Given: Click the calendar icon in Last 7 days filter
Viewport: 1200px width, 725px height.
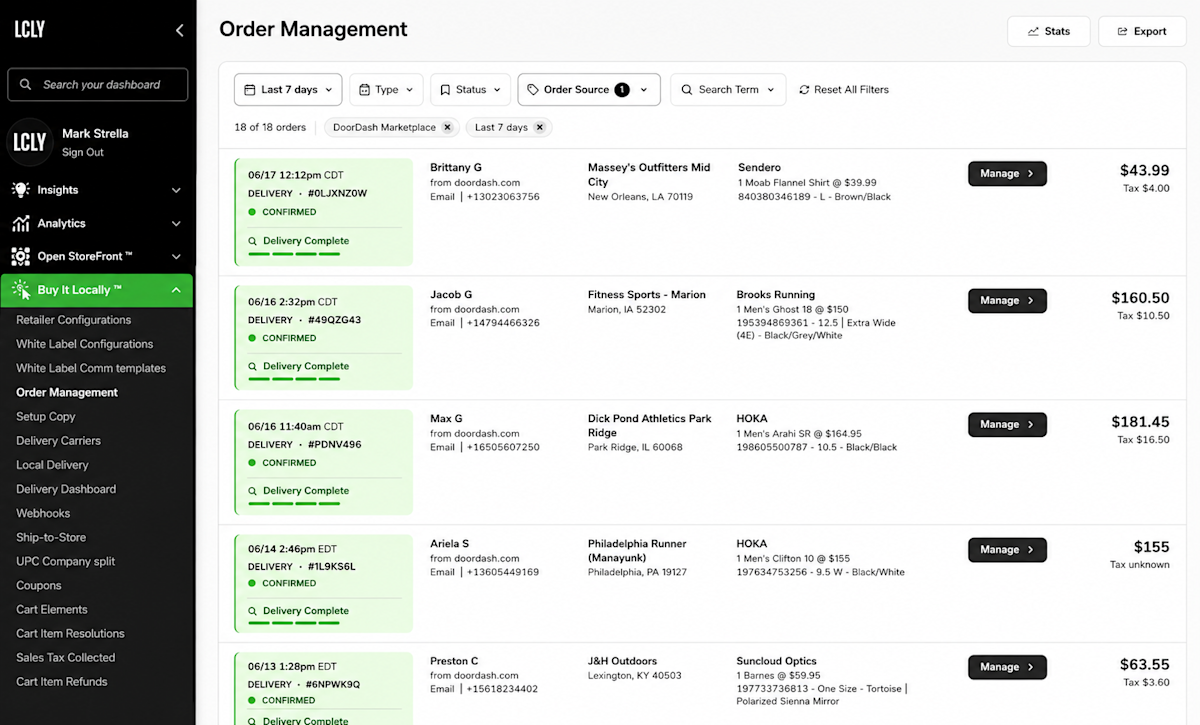Looking at the screenshot, I should tap(250, 90).
